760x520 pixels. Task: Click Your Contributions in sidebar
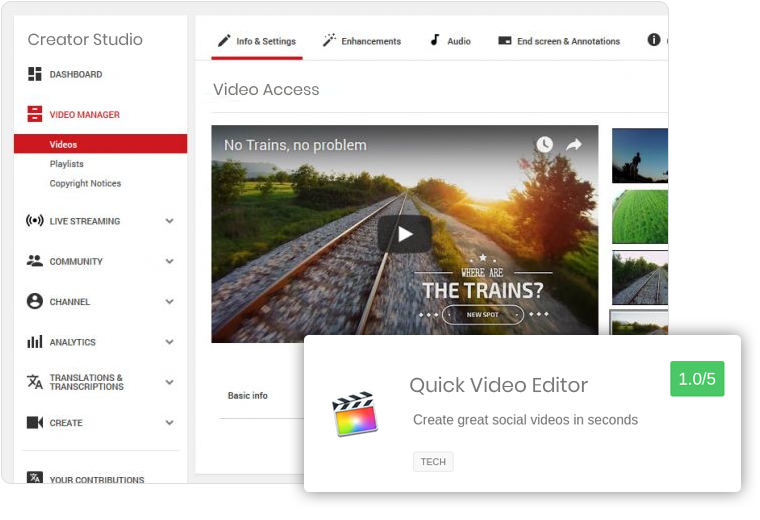[97, 479]
